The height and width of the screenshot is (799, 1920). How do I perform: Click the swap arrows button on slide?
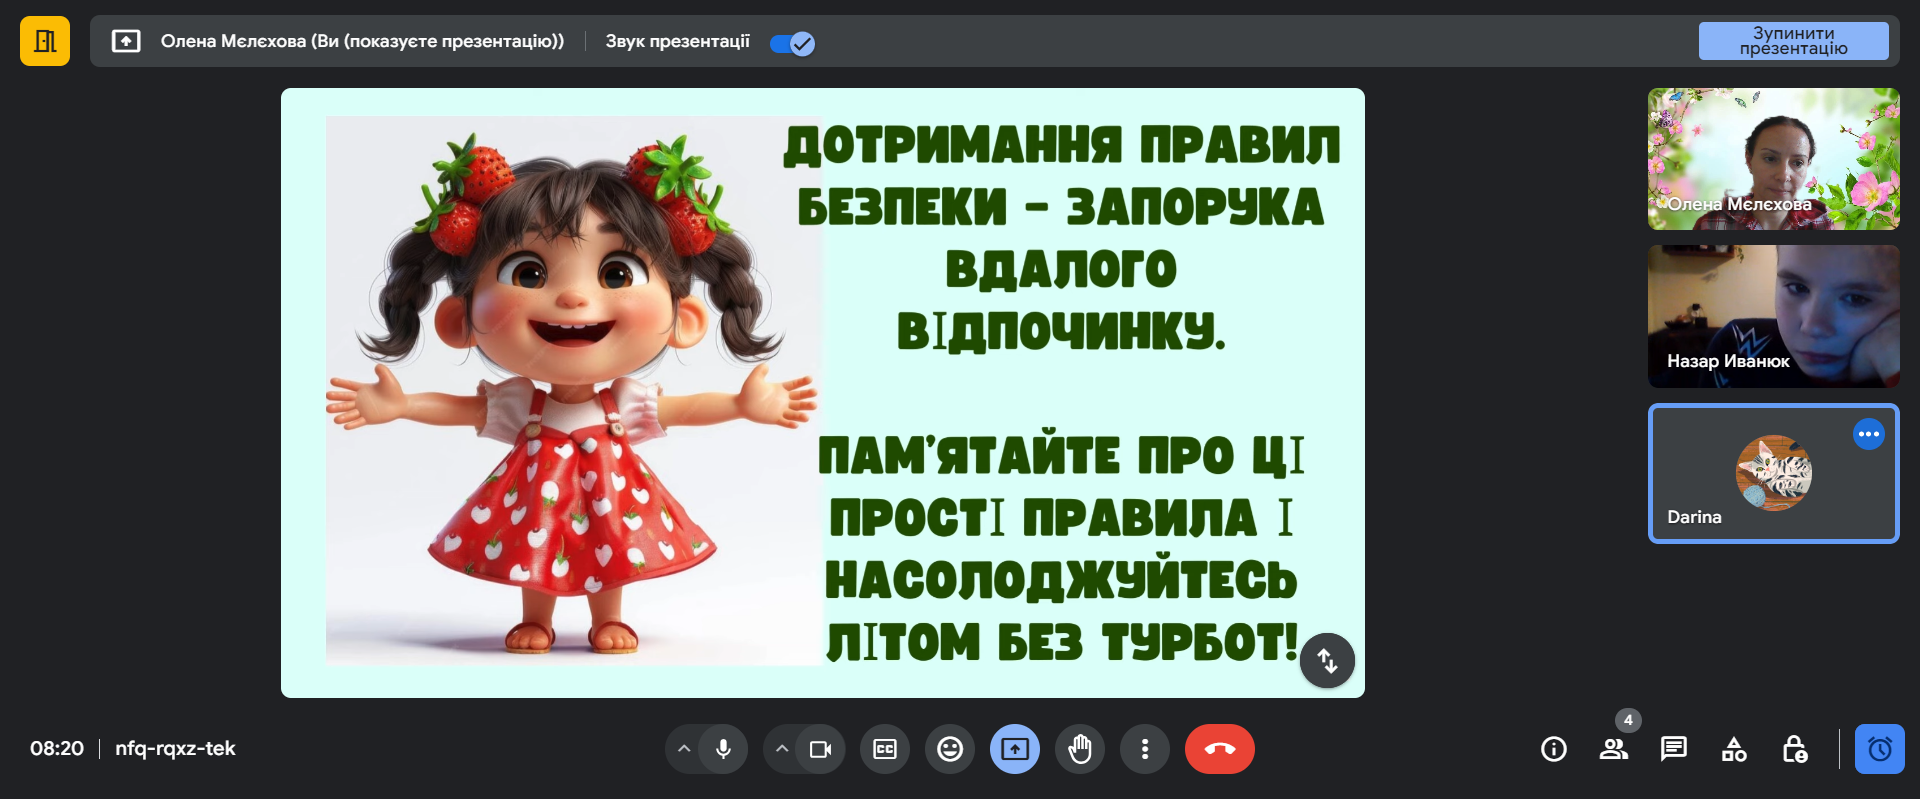coord(1327,660)
